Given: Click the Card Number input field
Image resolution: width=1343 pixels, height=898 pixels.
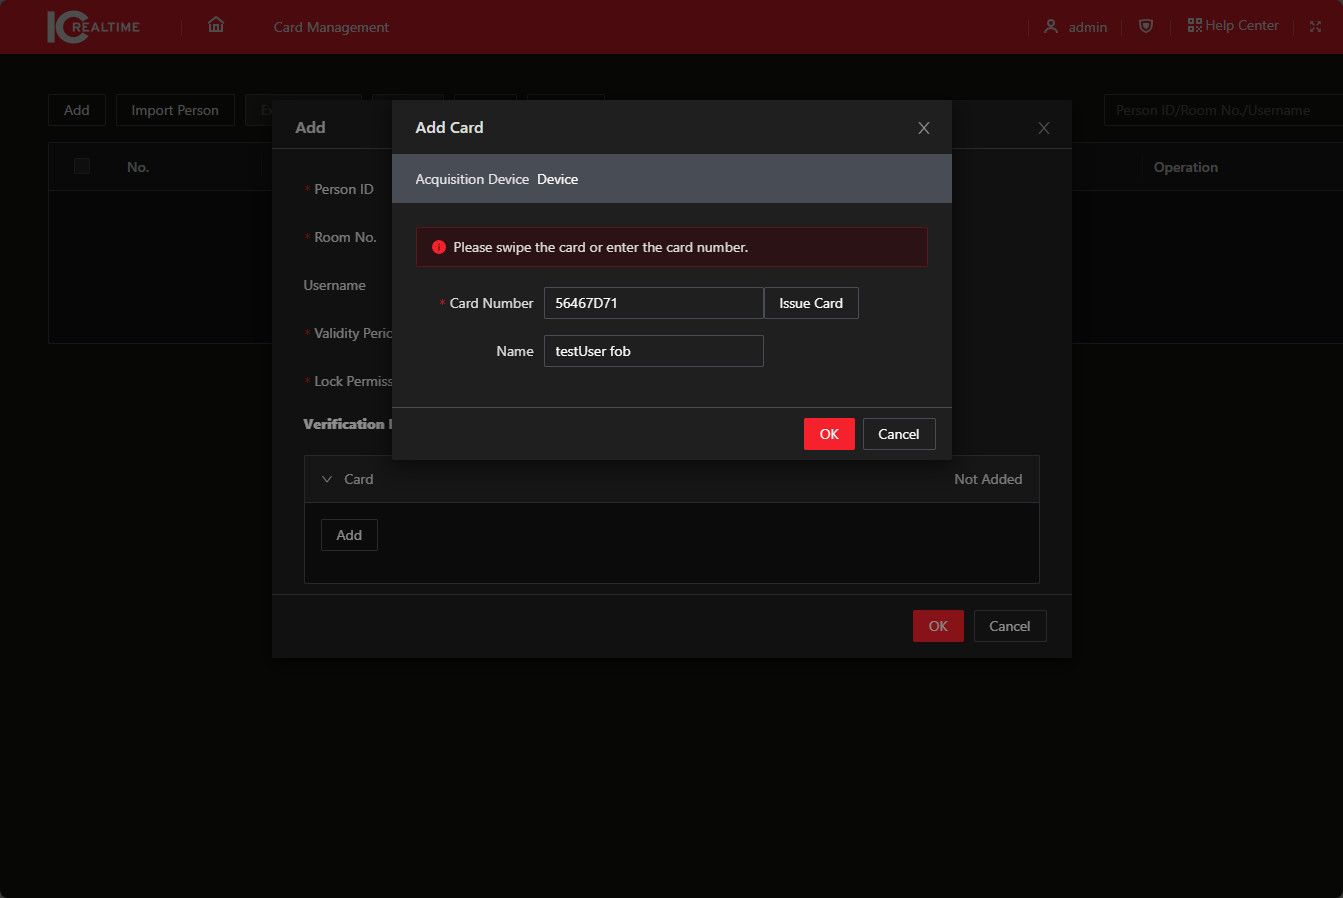Looking at the screenshot, I should click(654, 303).
